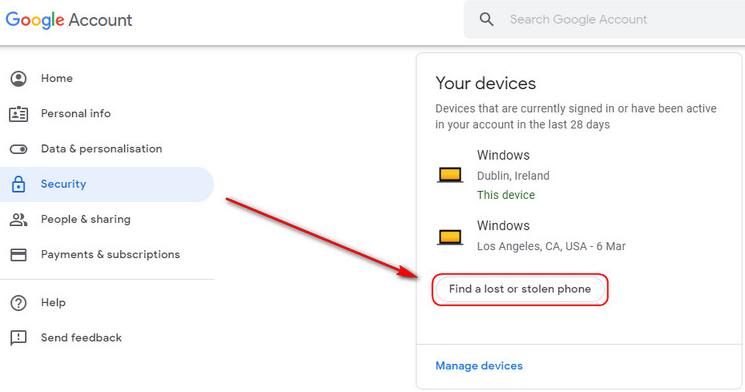Viewport: 745px width, 392px height.
Task: Click the search magnifier icon
Action: [x=487, y=19]
